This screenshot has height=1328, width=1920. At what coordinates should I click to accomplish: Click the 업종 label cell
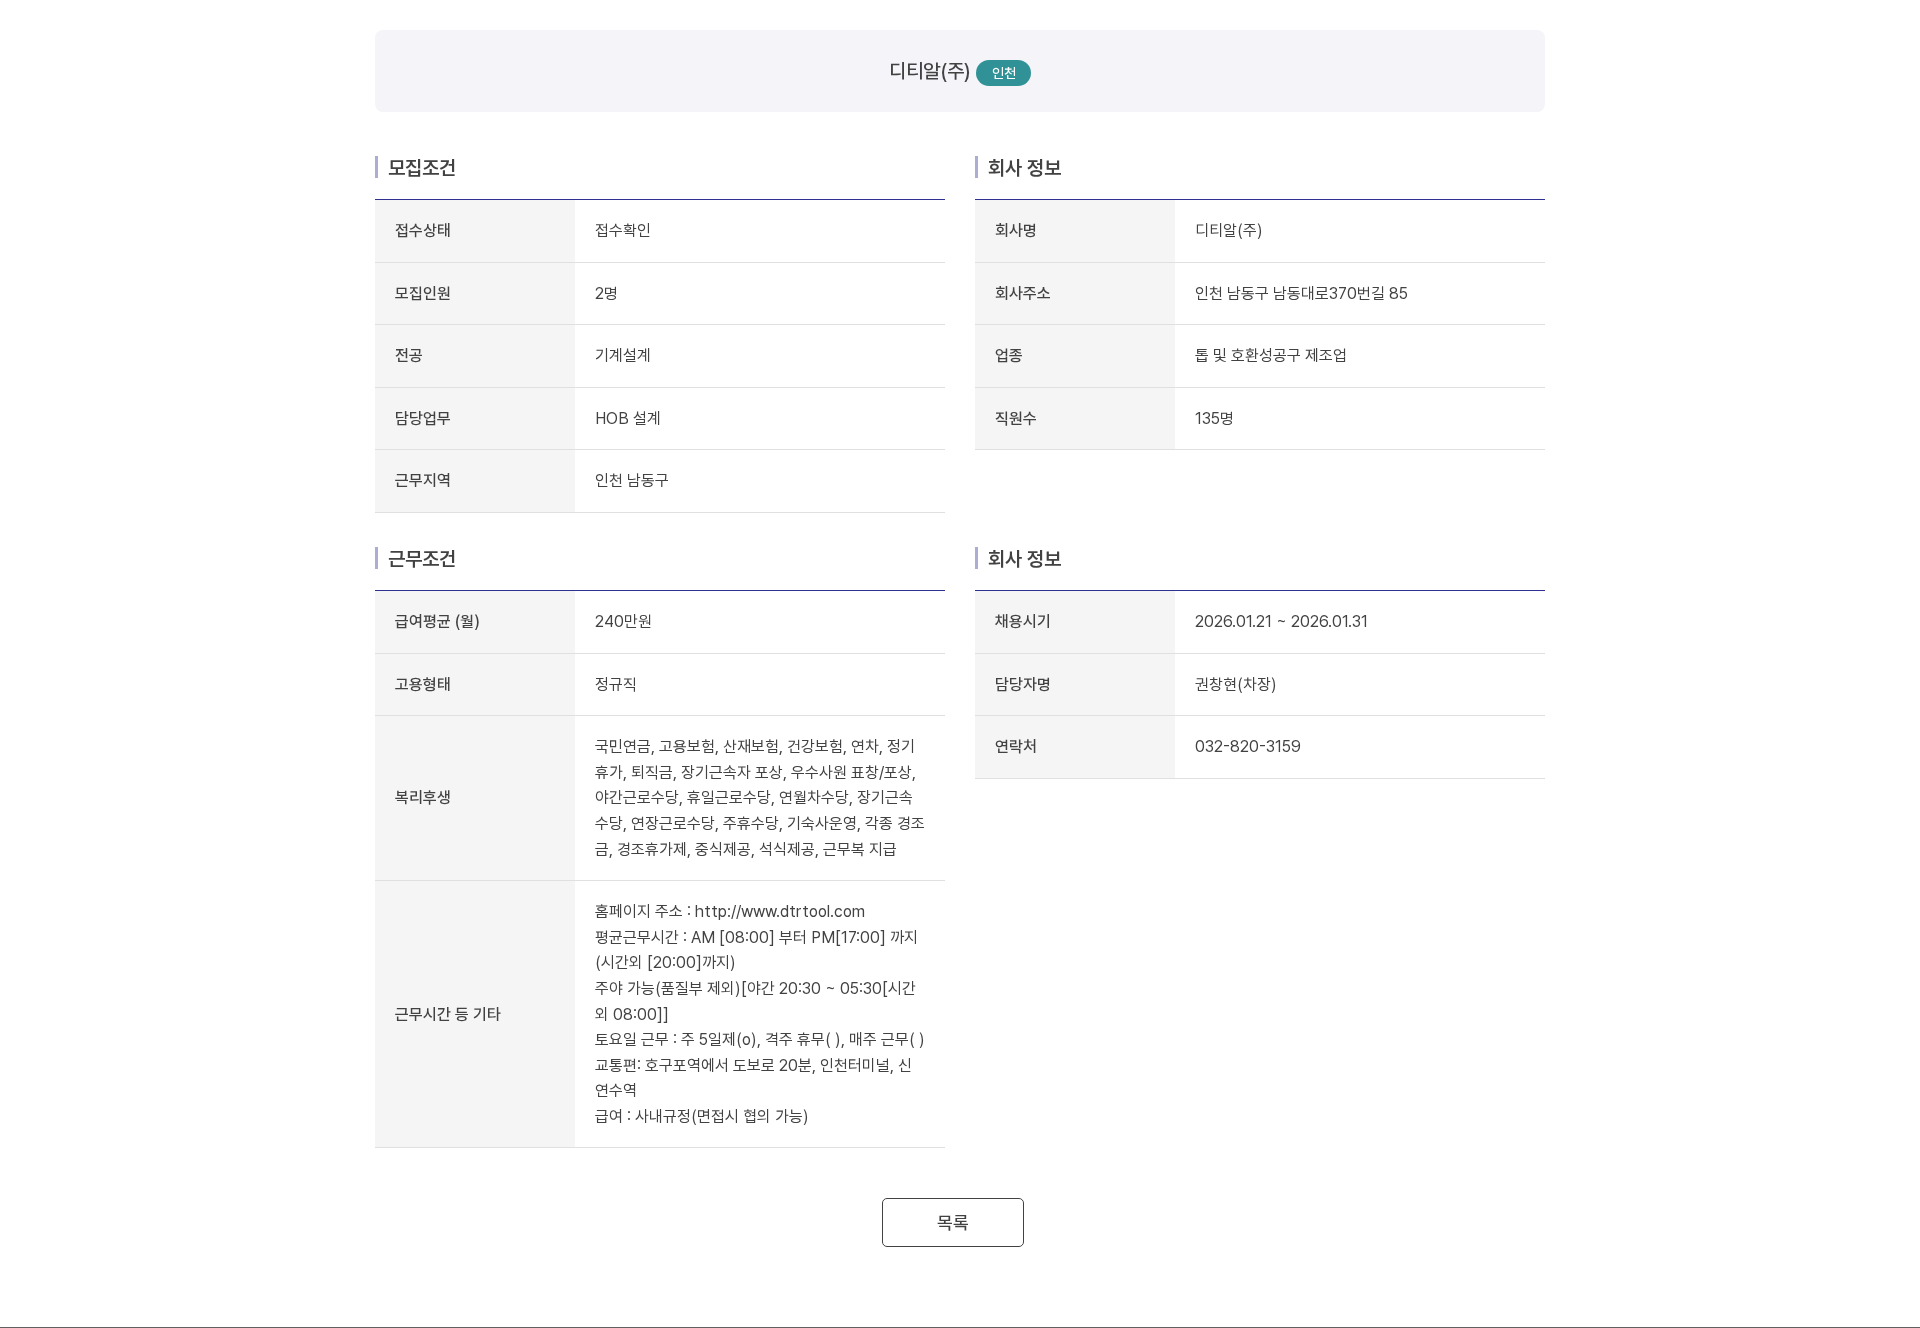(x=1075, y=356)
